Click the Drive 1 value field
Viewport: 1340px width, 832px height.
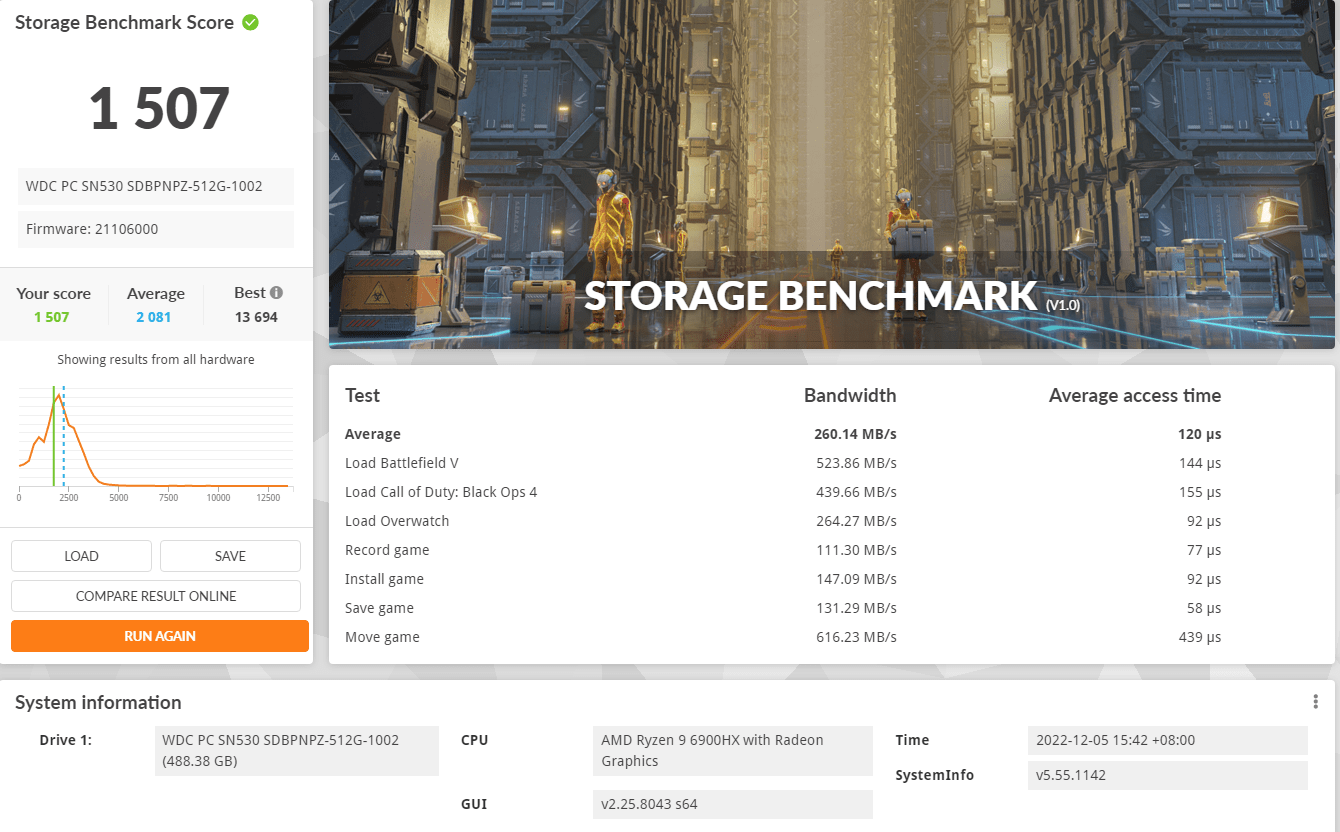(x=298, y=751)
